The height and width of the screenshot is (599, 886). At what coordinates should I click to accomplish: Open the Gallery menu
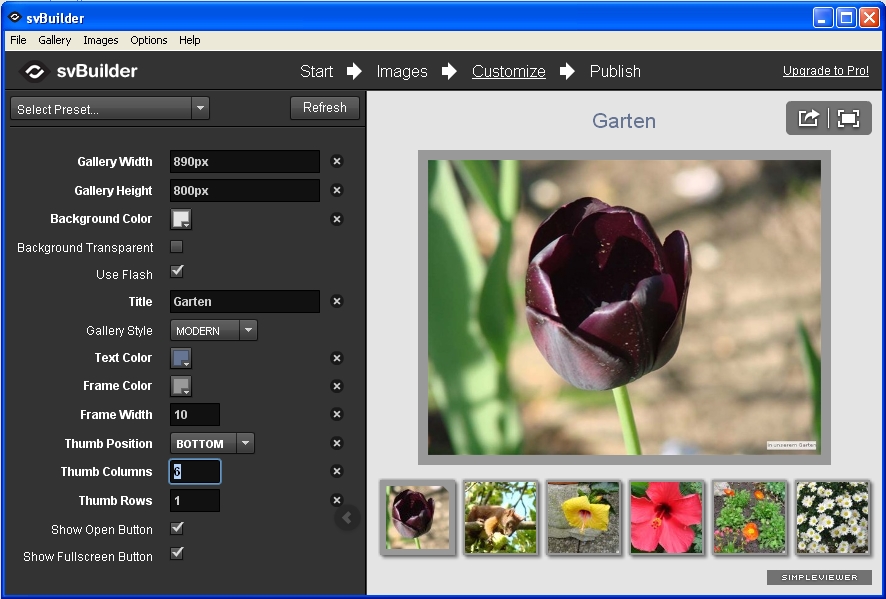(55, 40)
